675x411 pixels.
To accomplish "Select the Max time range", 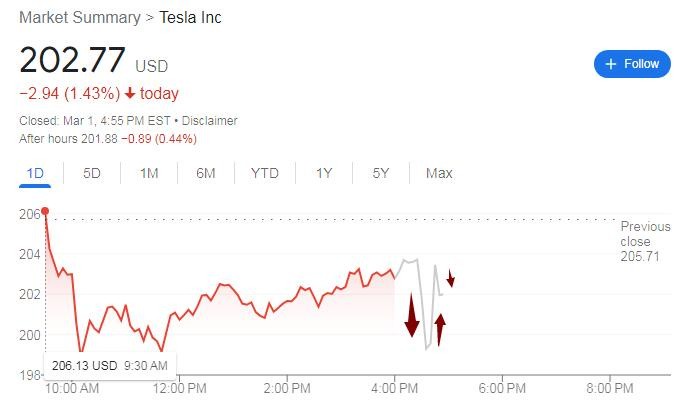I will tap(439, 173).
